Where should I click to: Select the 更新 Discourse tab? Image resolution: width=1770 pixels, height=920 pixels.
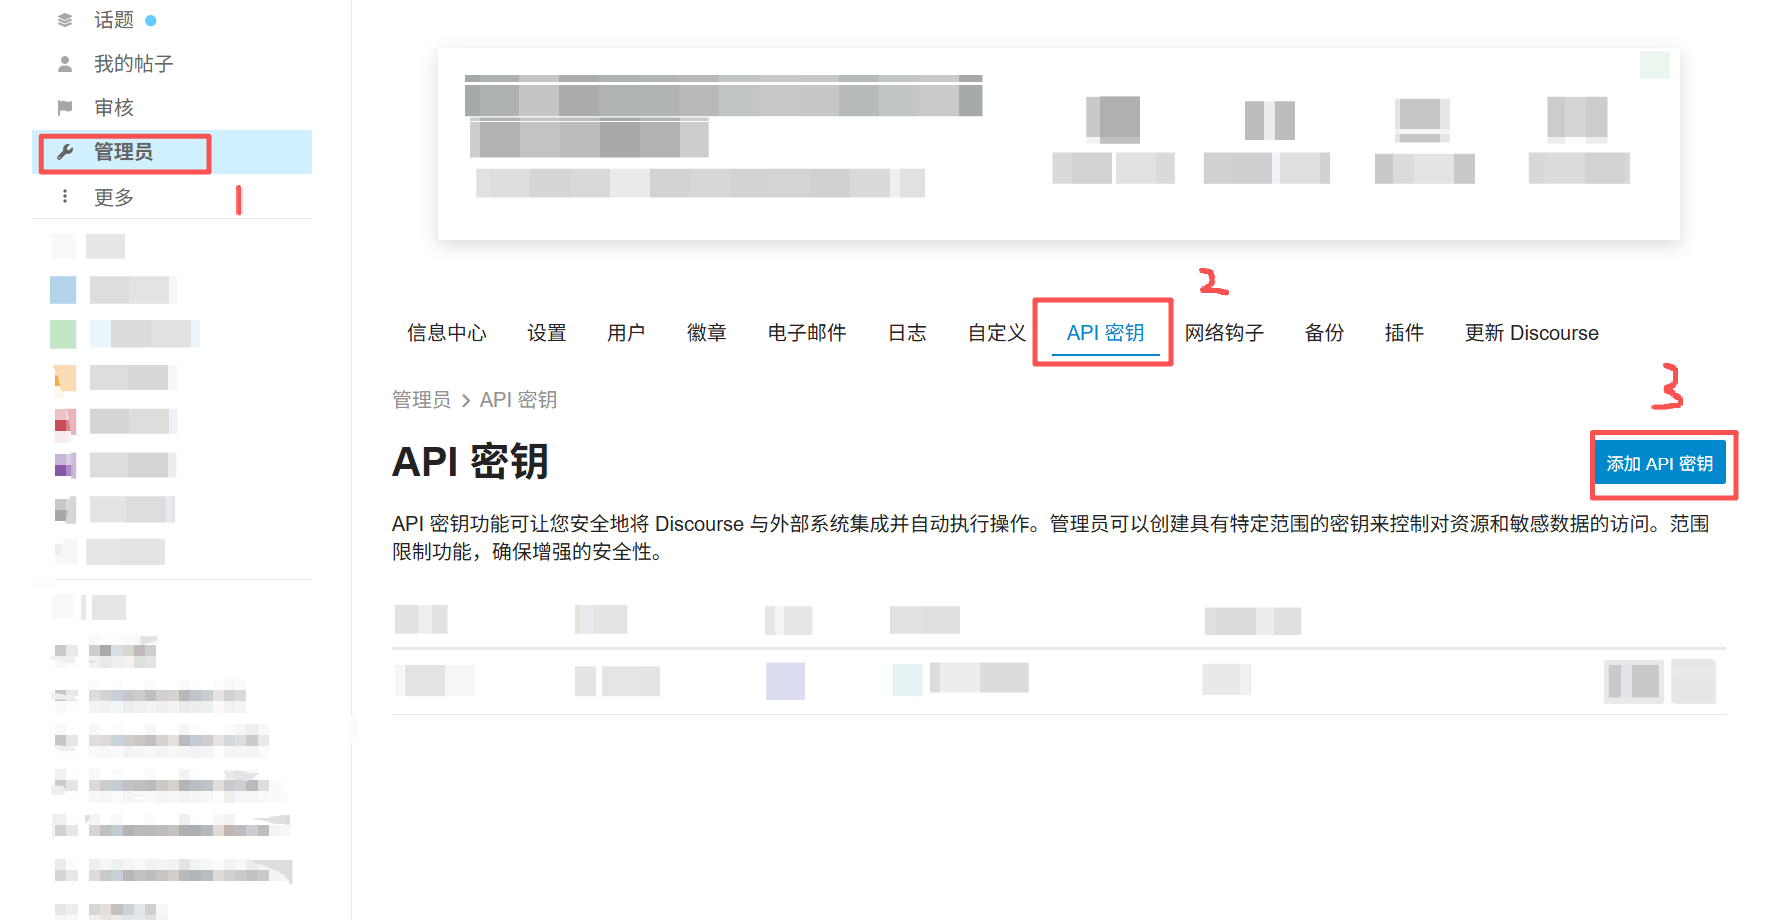1531,333
